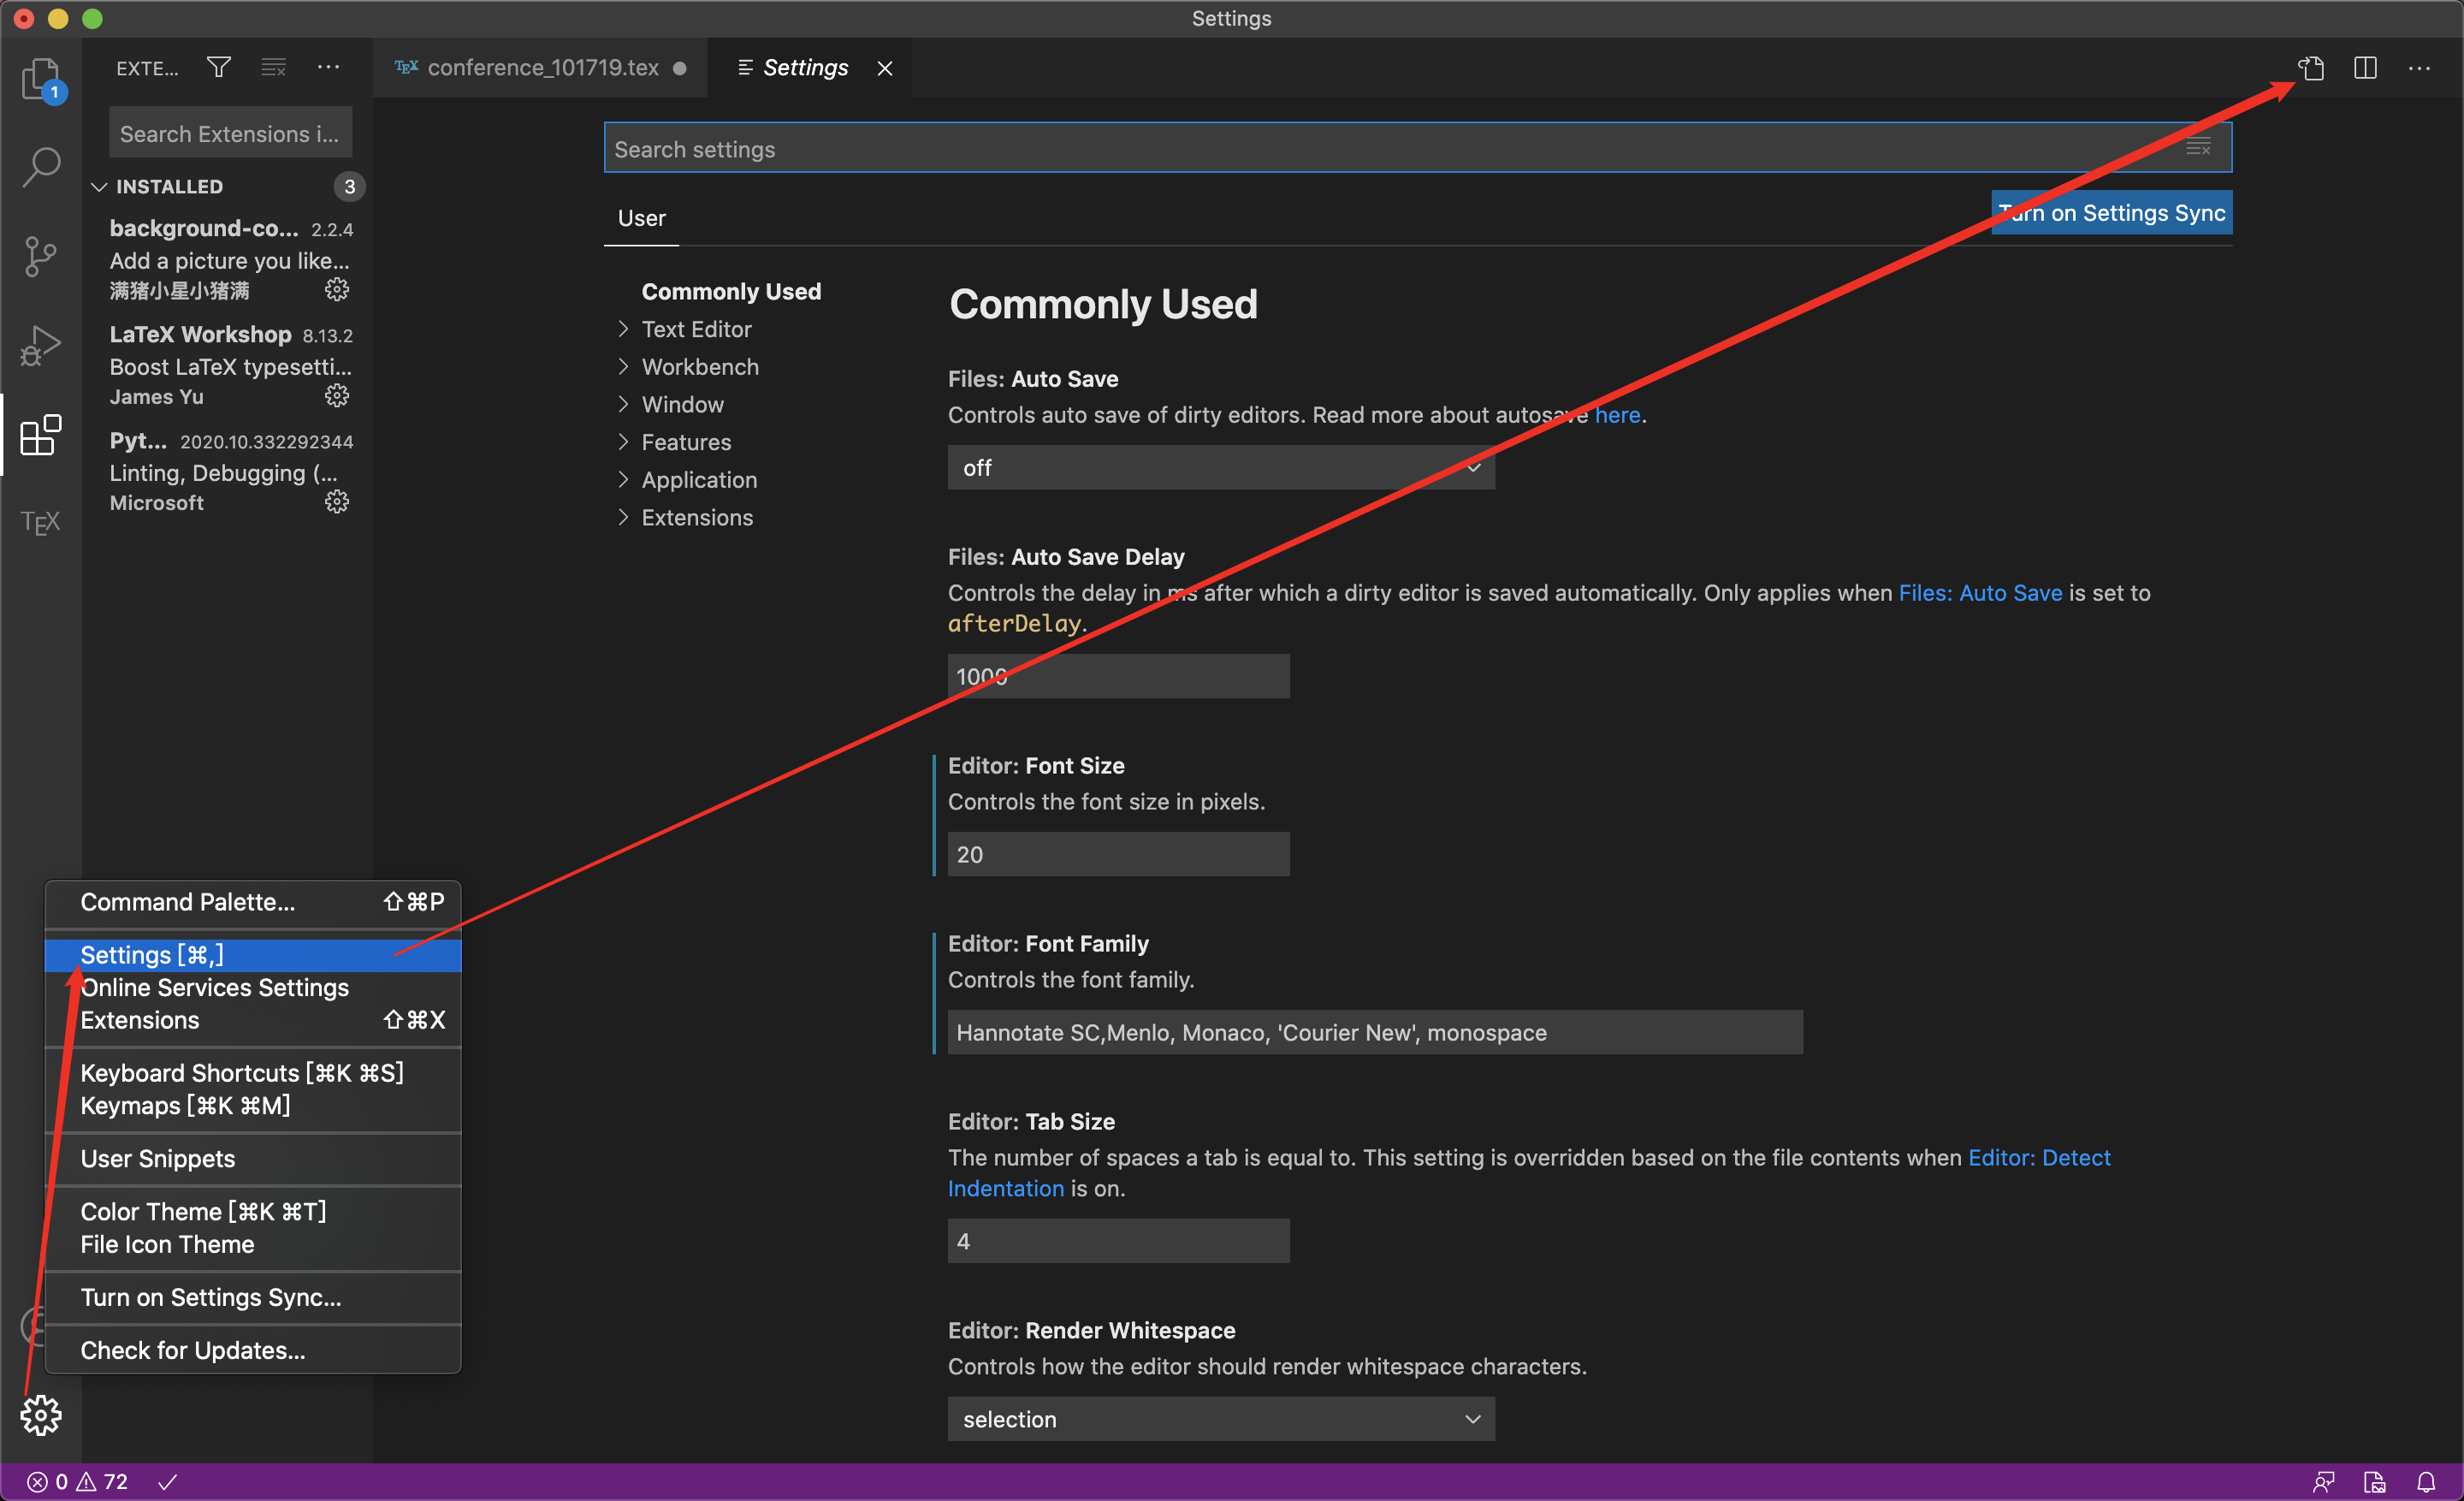Follow the Files: Auto Save link
This screenshot has width=2464, height=1501.
(1979, 593)
